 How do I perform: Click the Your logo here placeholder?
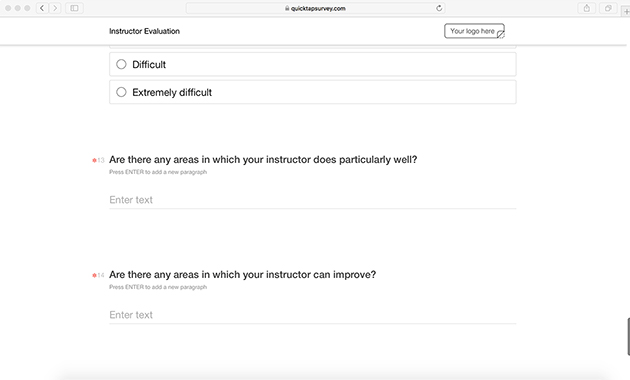coord(474,31)
